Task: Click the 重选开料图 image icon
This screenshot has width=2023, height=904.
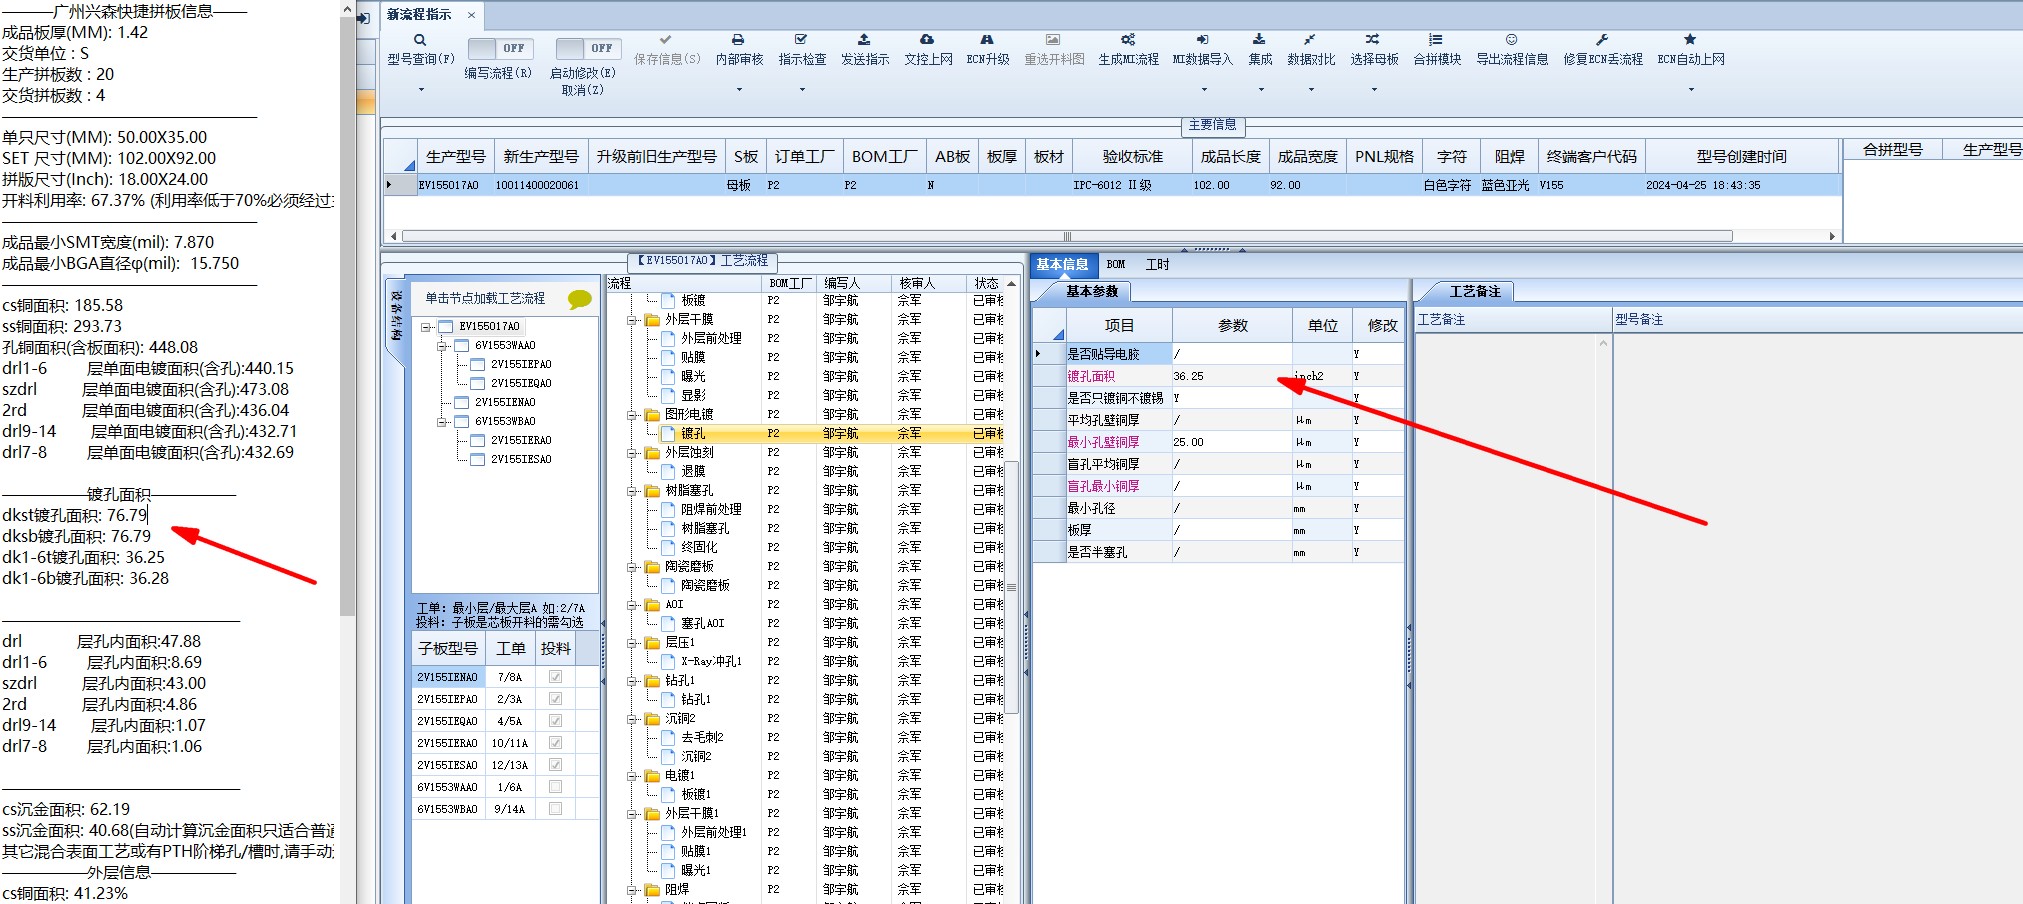Action: [x=1053, y=40]
